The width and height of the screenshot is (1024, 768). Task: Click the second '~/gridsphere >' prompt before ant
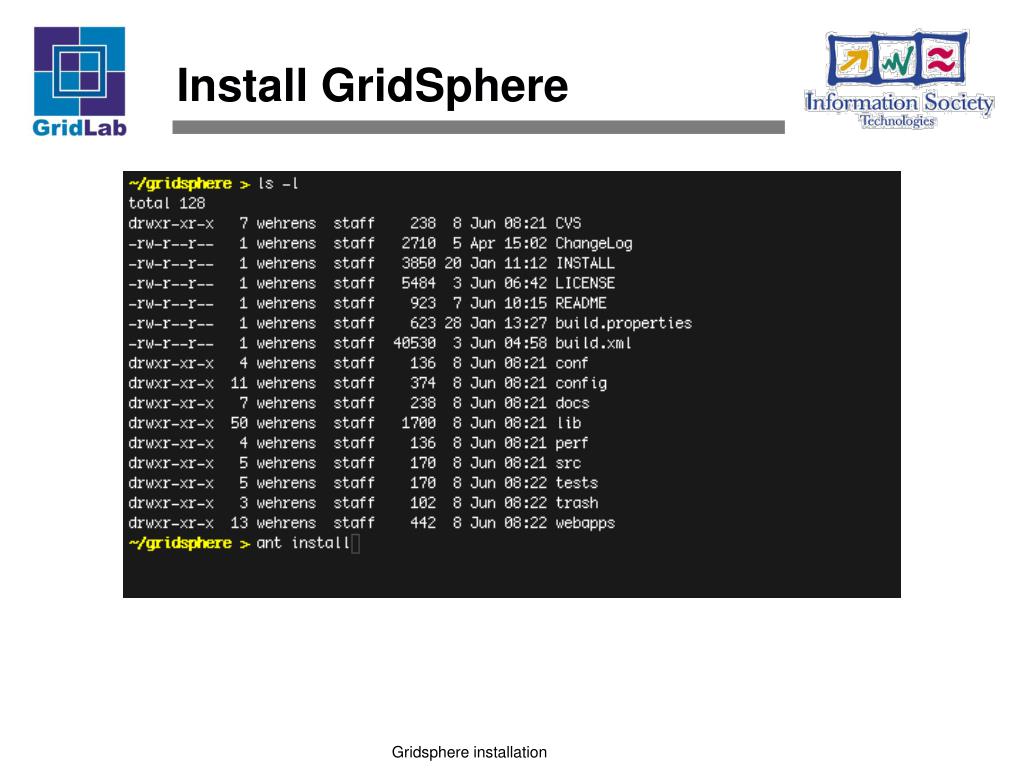point(189,543)
